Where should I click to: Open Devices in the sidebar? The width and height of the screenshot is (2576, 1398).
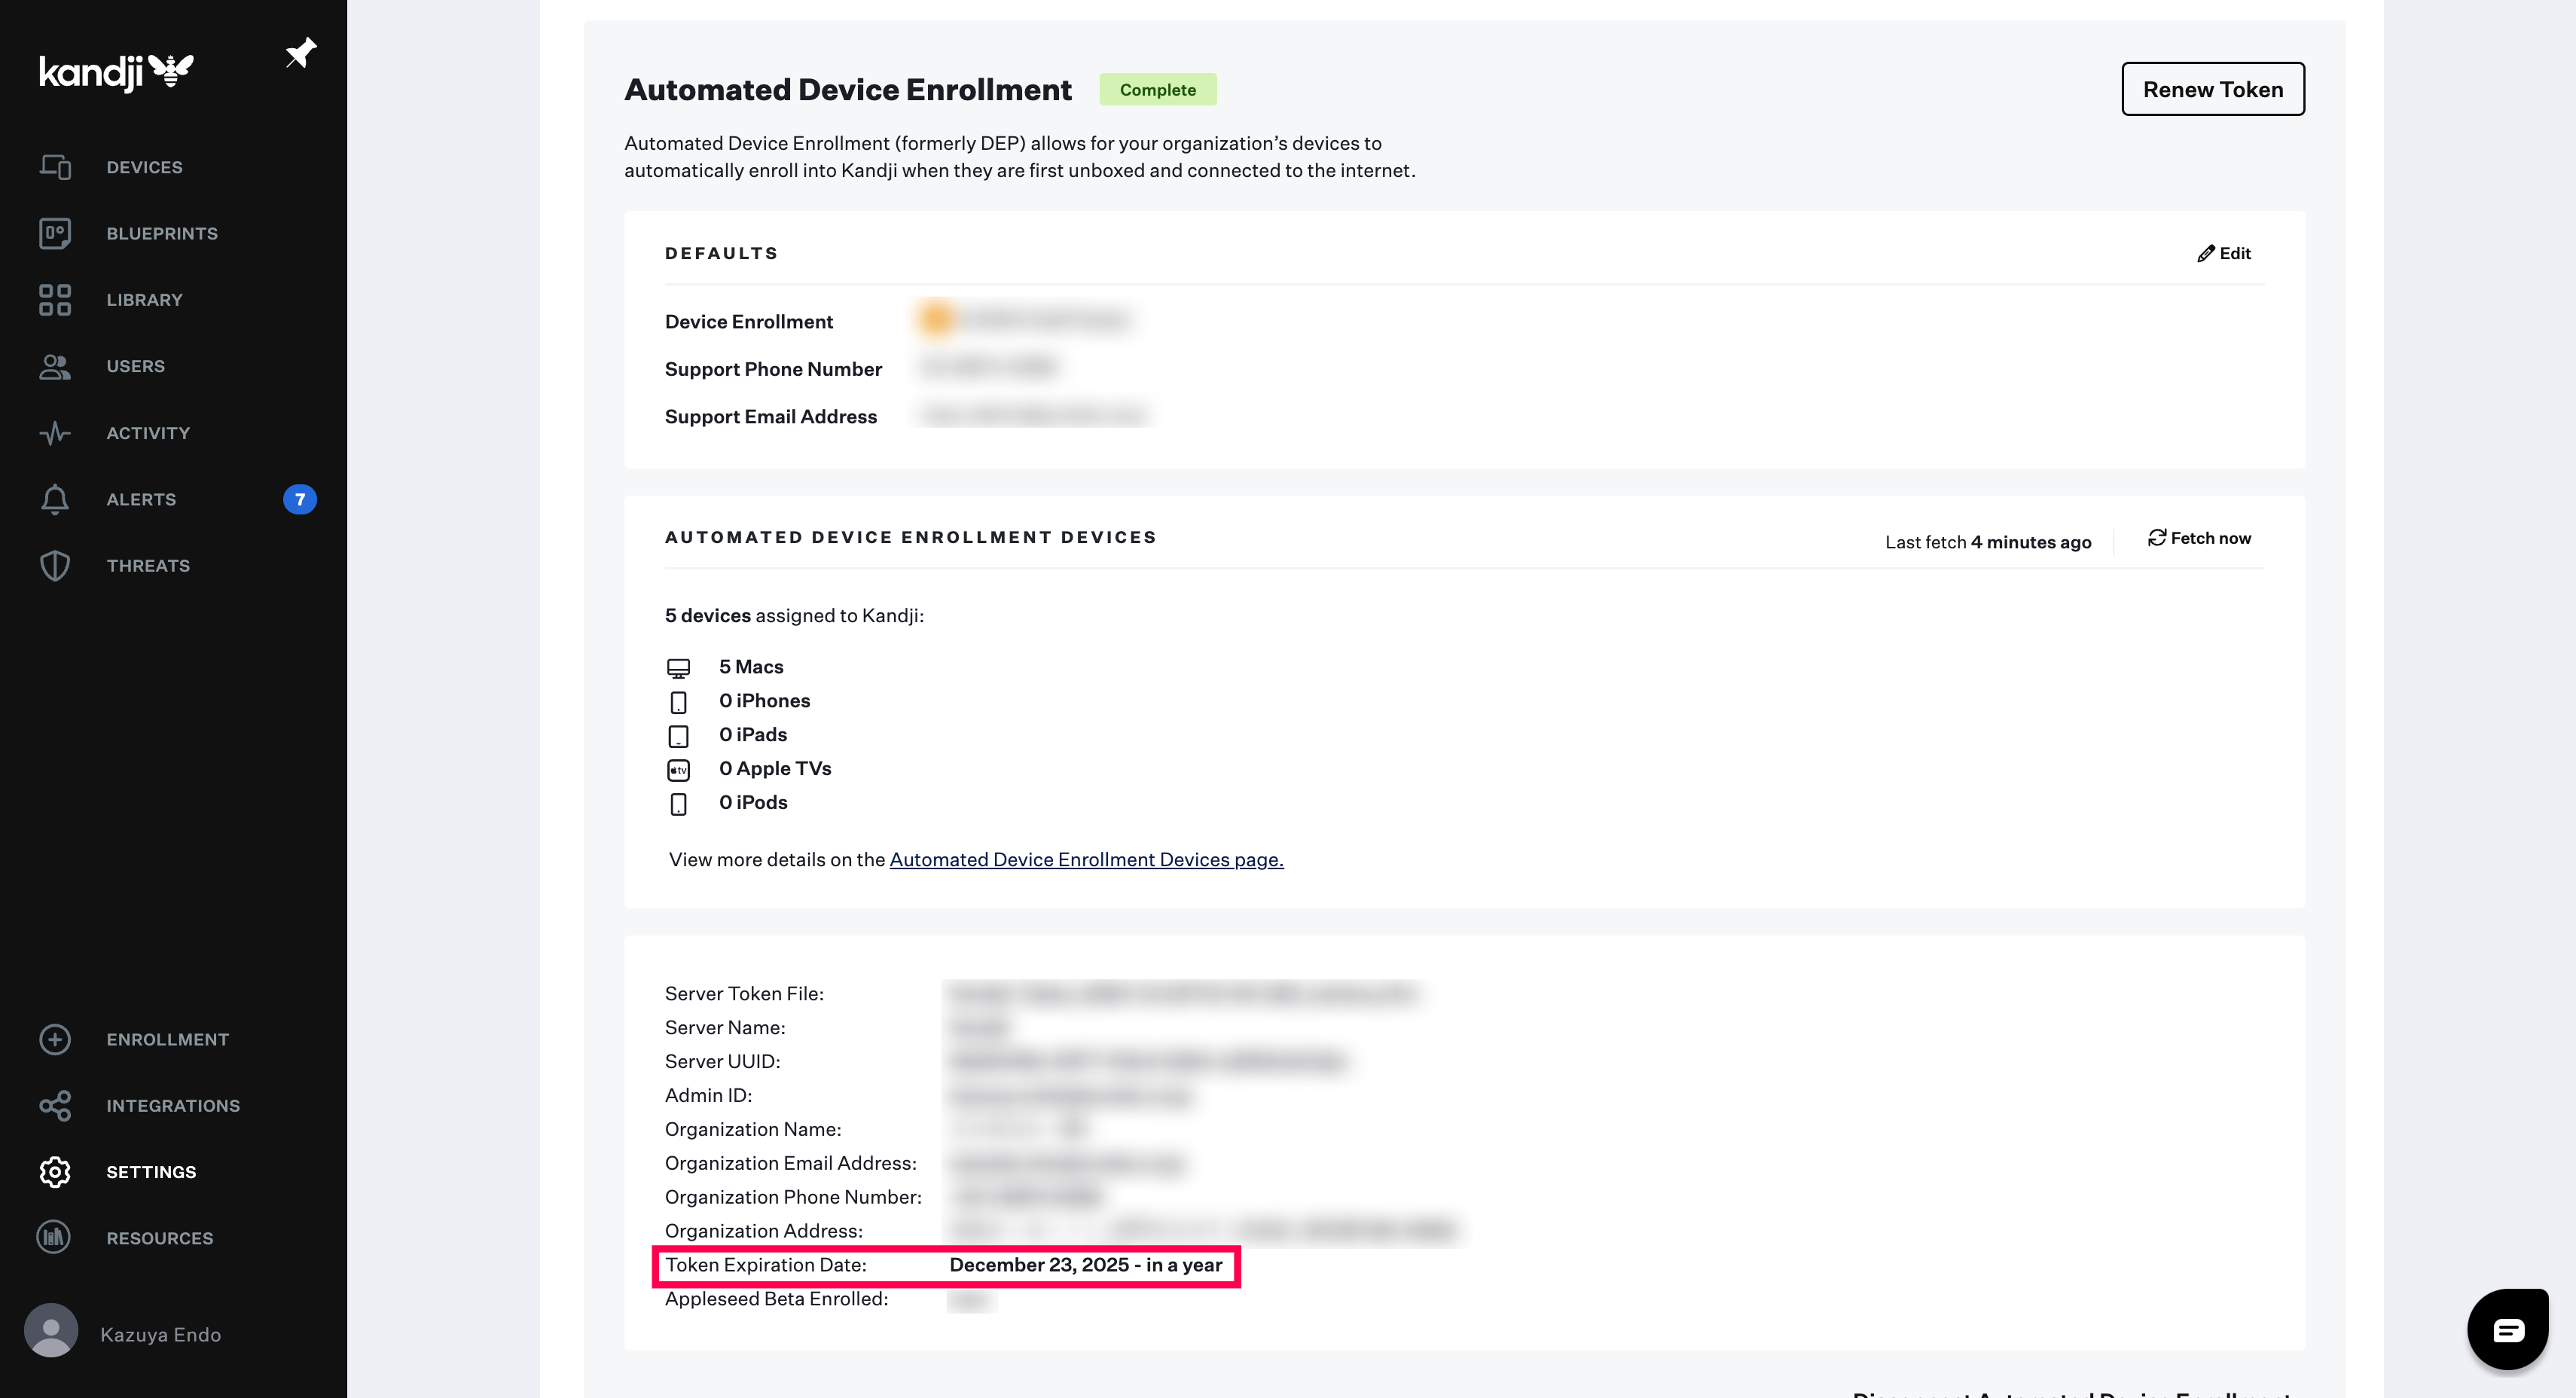[144, 167]
